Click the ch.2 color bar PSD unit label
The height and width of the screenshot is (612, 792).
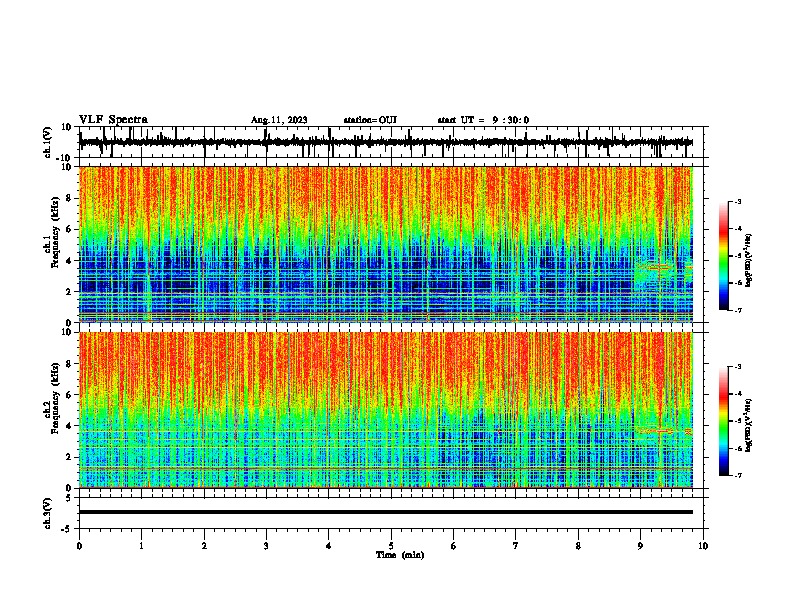coord(748,425)
